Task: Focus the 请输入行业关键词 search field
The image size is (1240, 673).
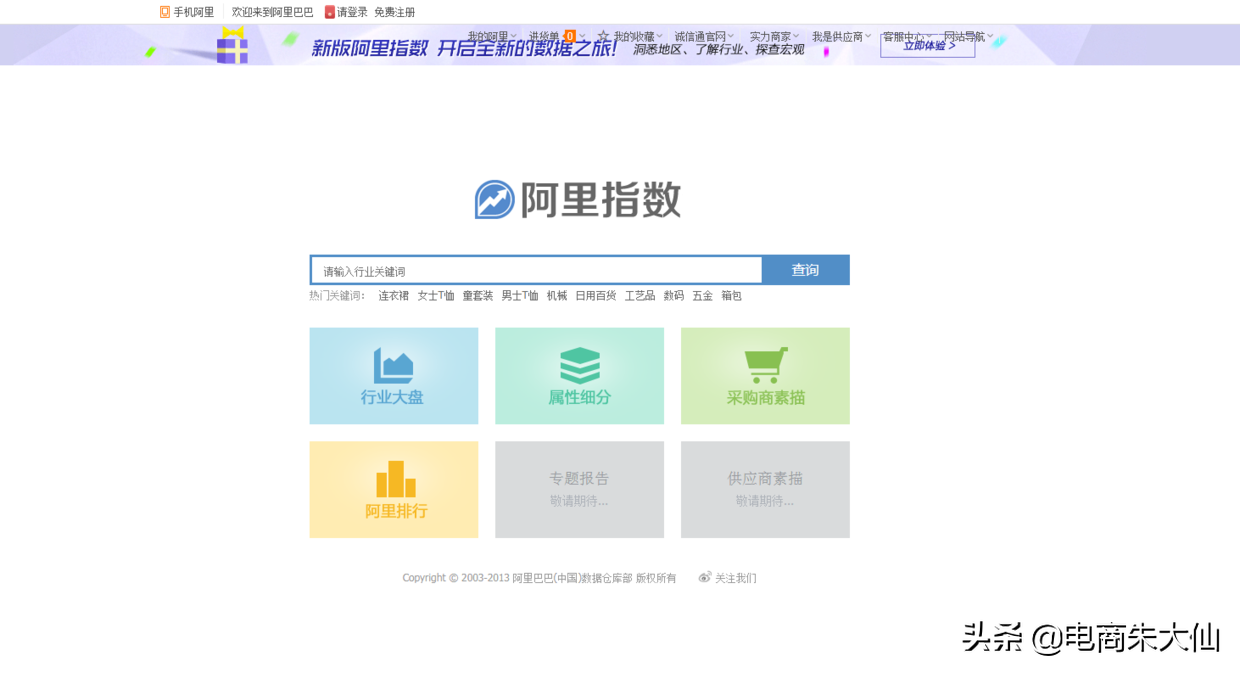Action: click(536, 271)
